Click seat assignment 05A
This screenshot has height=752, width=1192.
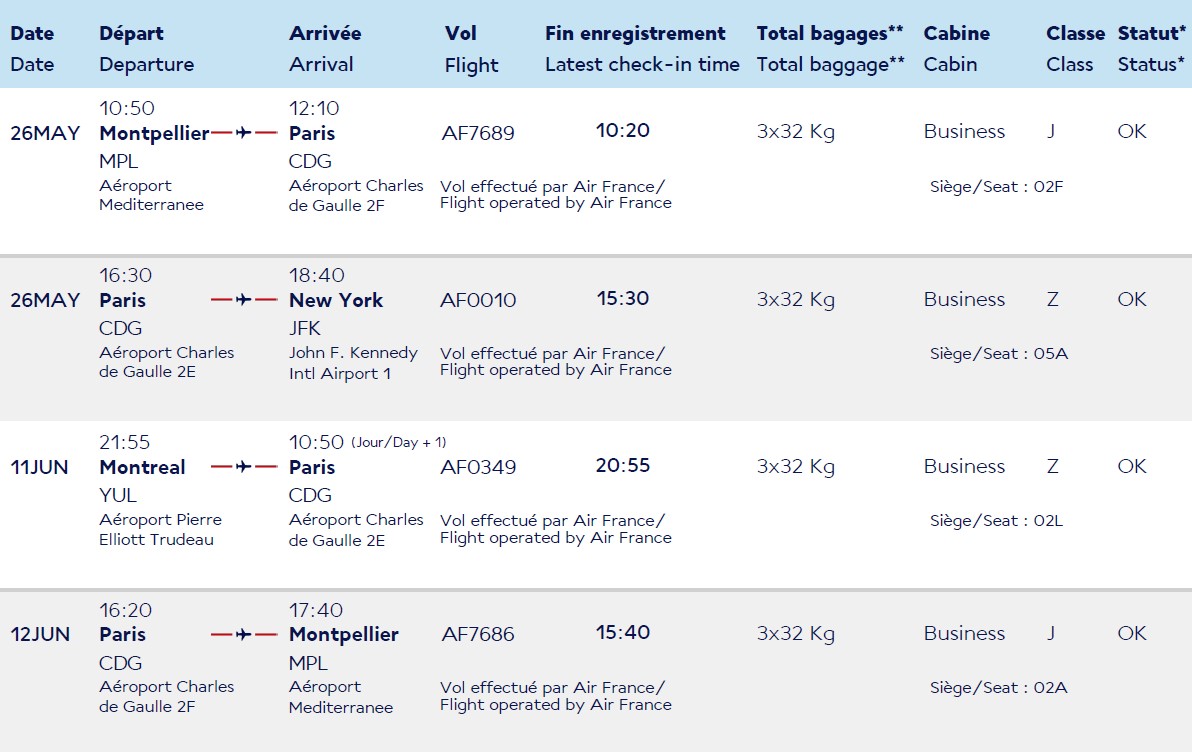coord(999,354)
